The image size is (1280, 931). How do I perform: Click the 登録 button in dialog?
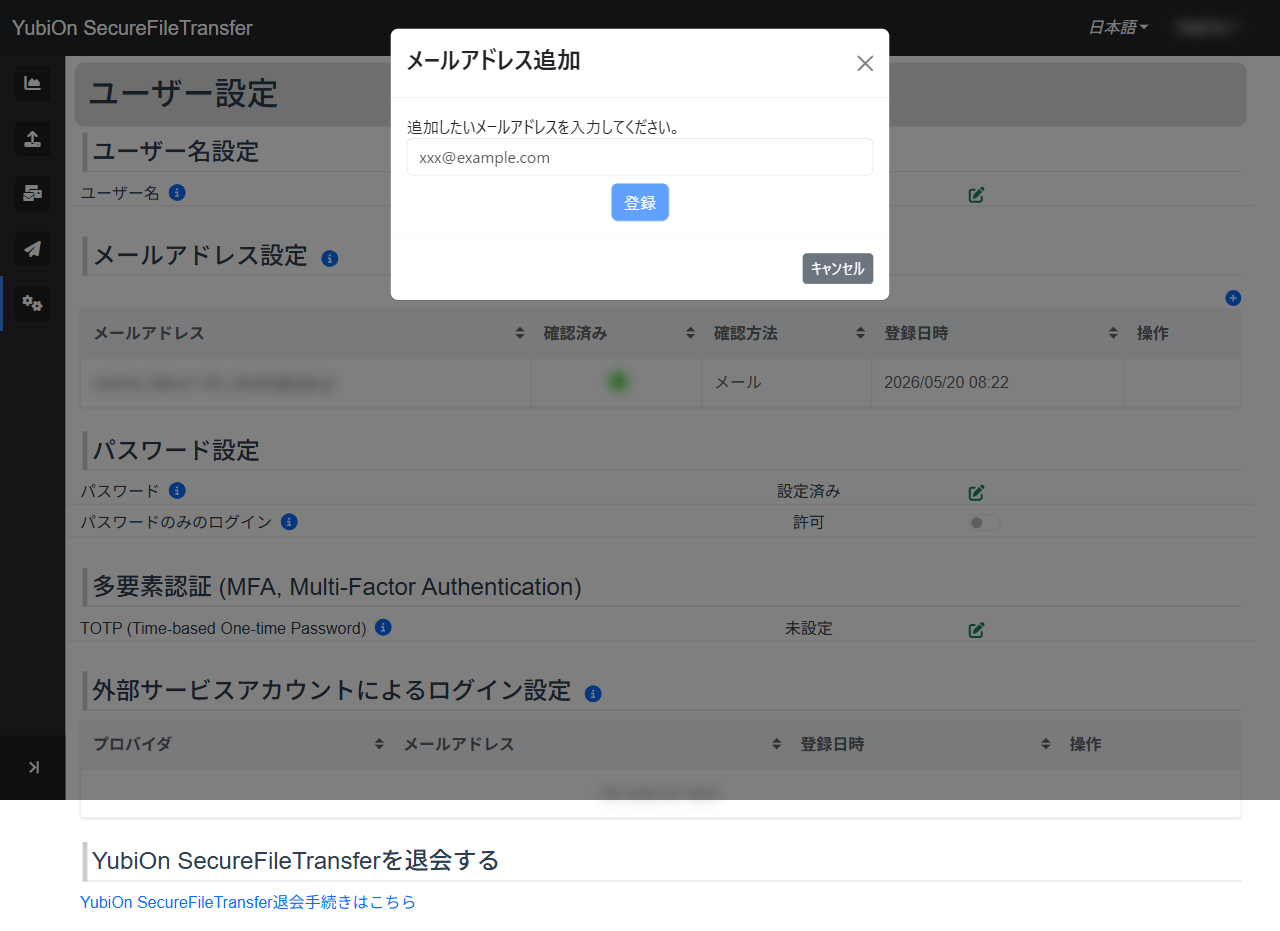640,202
